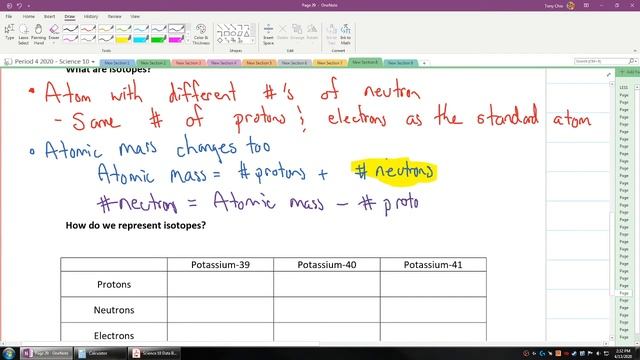Switch to the View tab
The image size is (640, 360).
click(135, 17)
